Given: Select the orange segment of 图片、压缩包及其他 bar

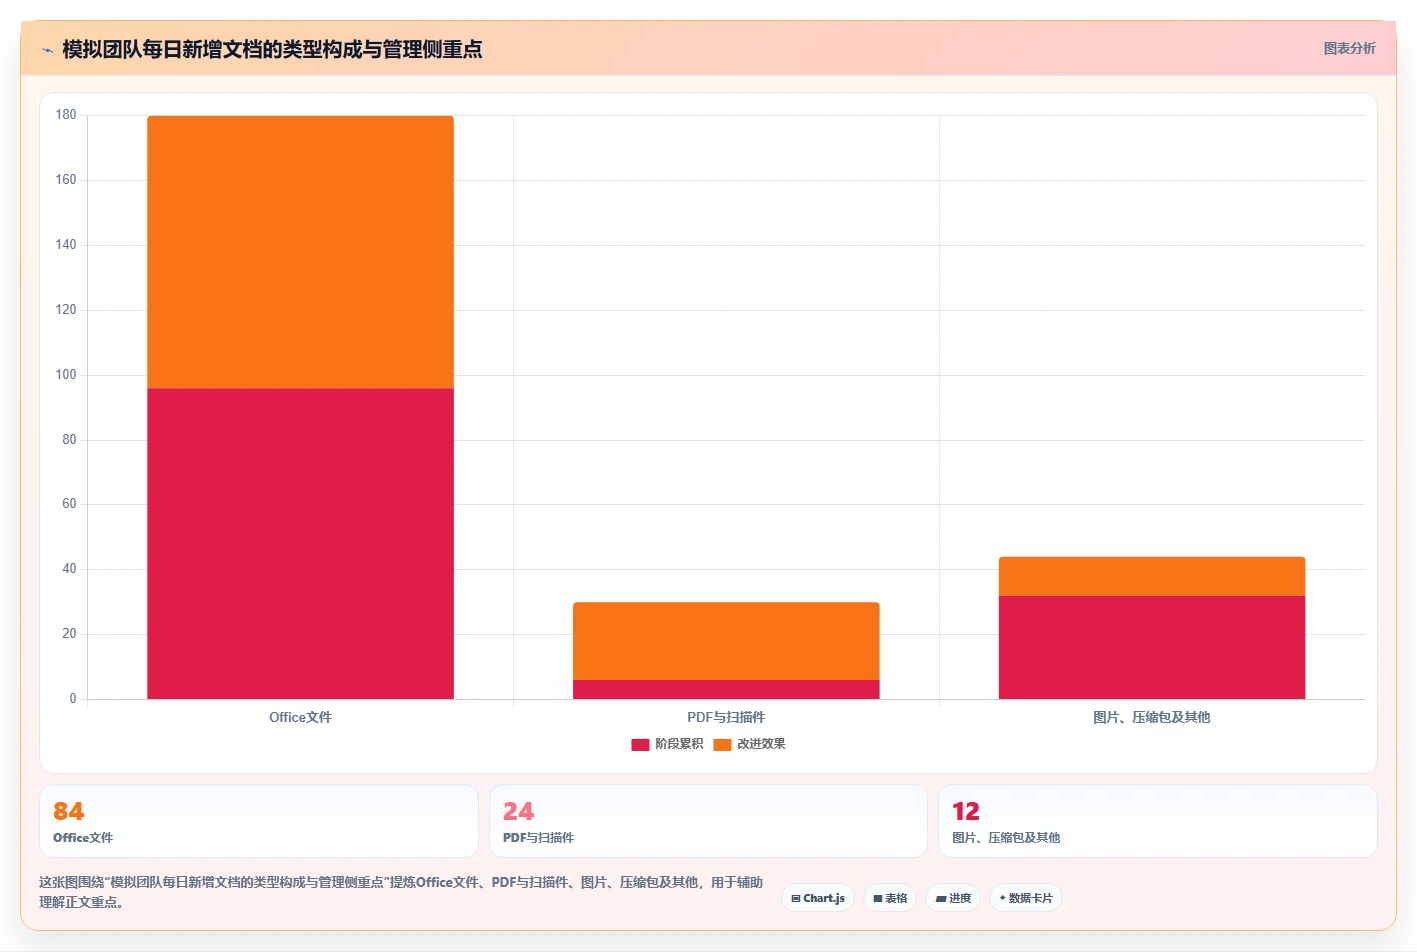Looking at the screenshot, I should (1152, 576).
